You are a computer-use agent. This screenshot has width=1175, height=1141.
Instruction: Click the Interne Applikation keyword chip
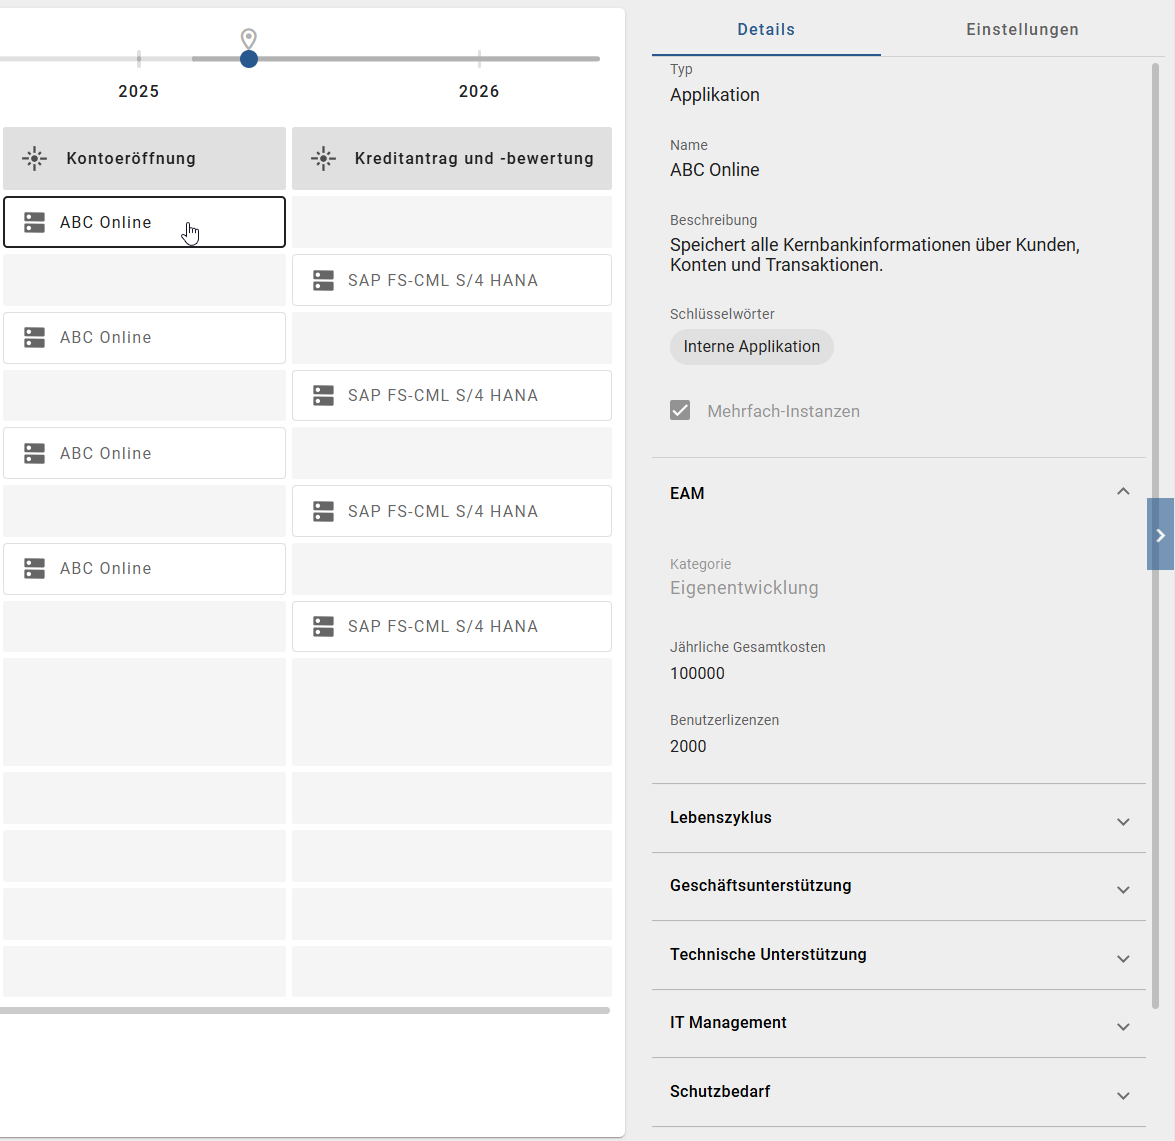[x=751, y=347]
